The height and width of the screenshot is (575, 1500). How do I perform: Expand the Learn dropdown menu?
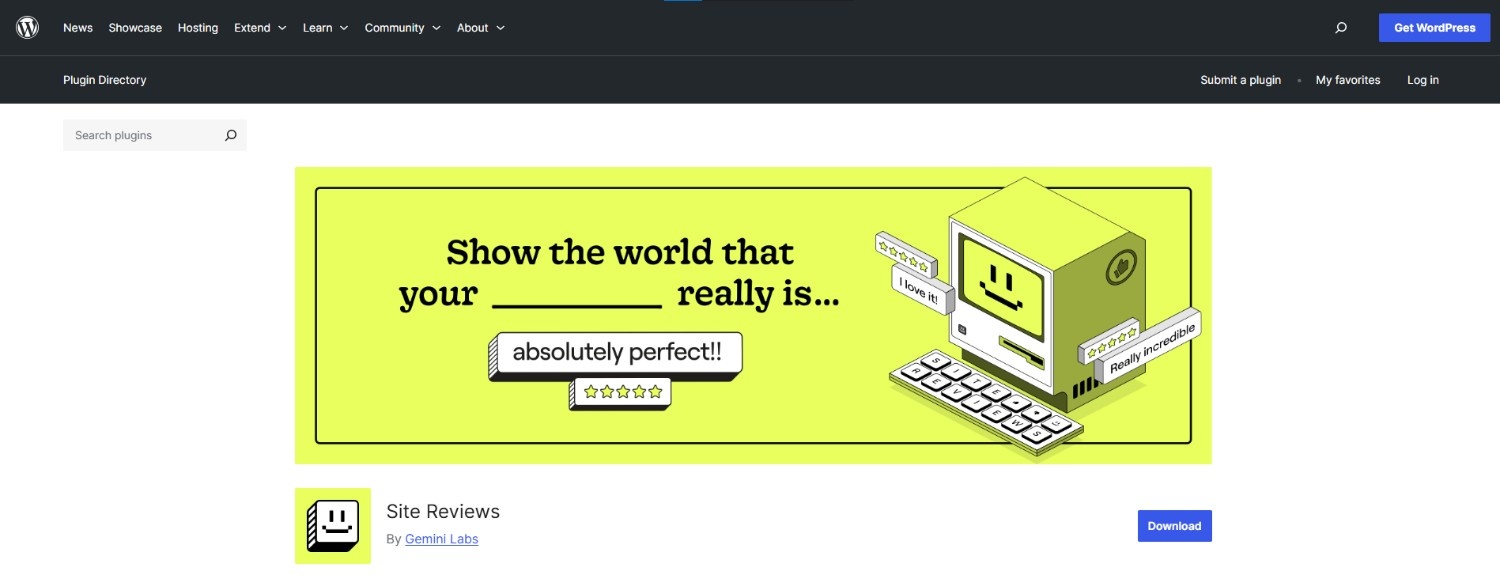pos(325,28)
